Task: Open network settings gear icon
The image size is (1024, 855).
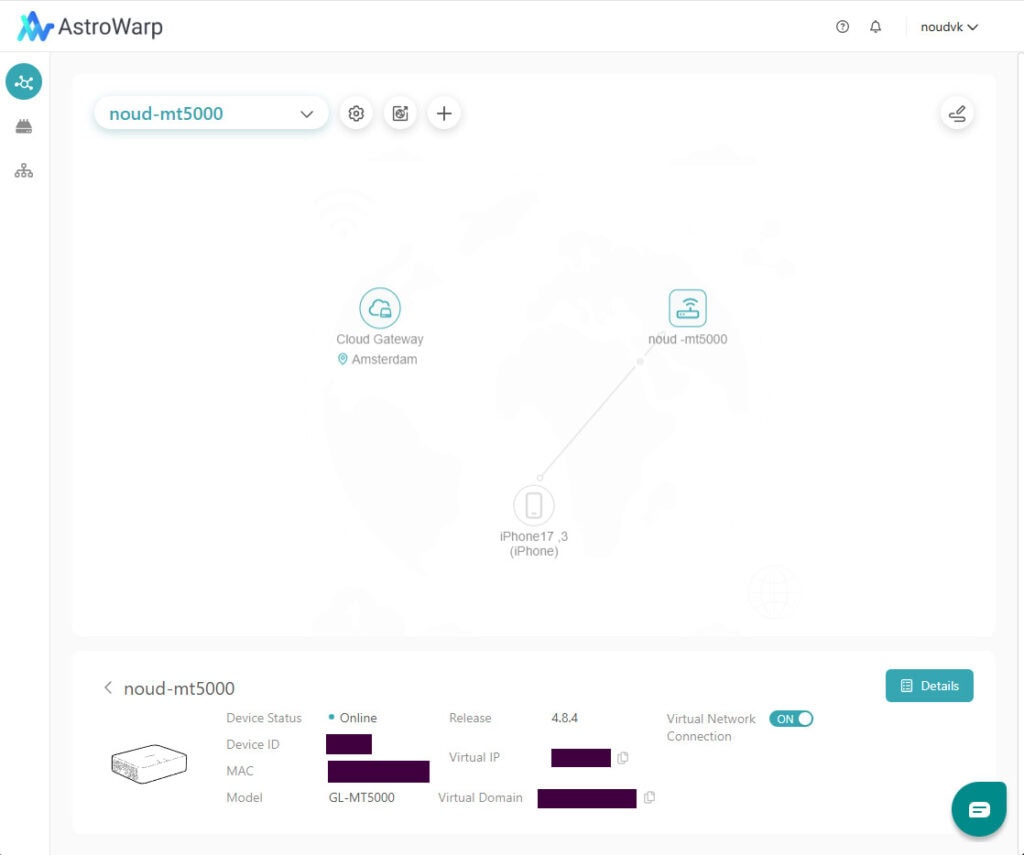Action: 356,114
